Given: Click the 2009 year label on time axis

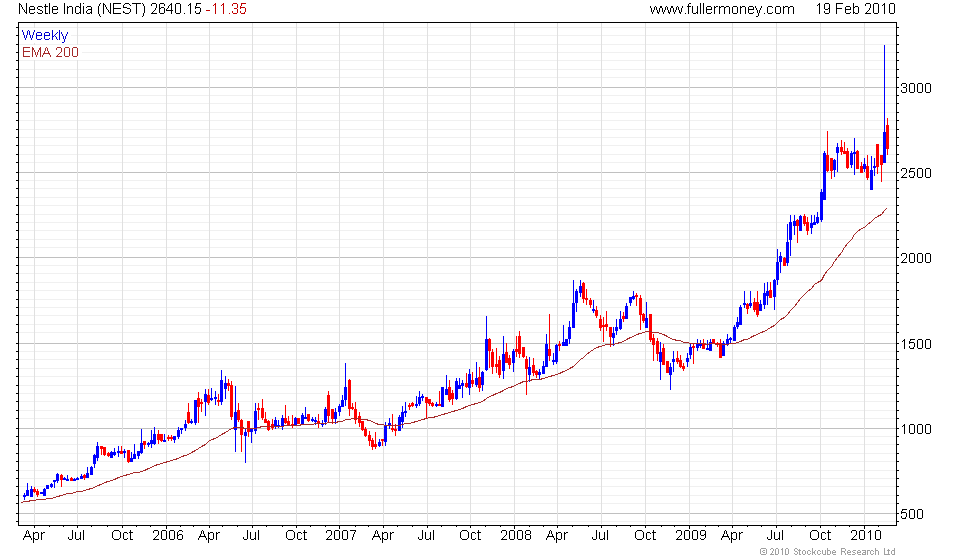Looking at the screenshot, I should pos(690,536).
